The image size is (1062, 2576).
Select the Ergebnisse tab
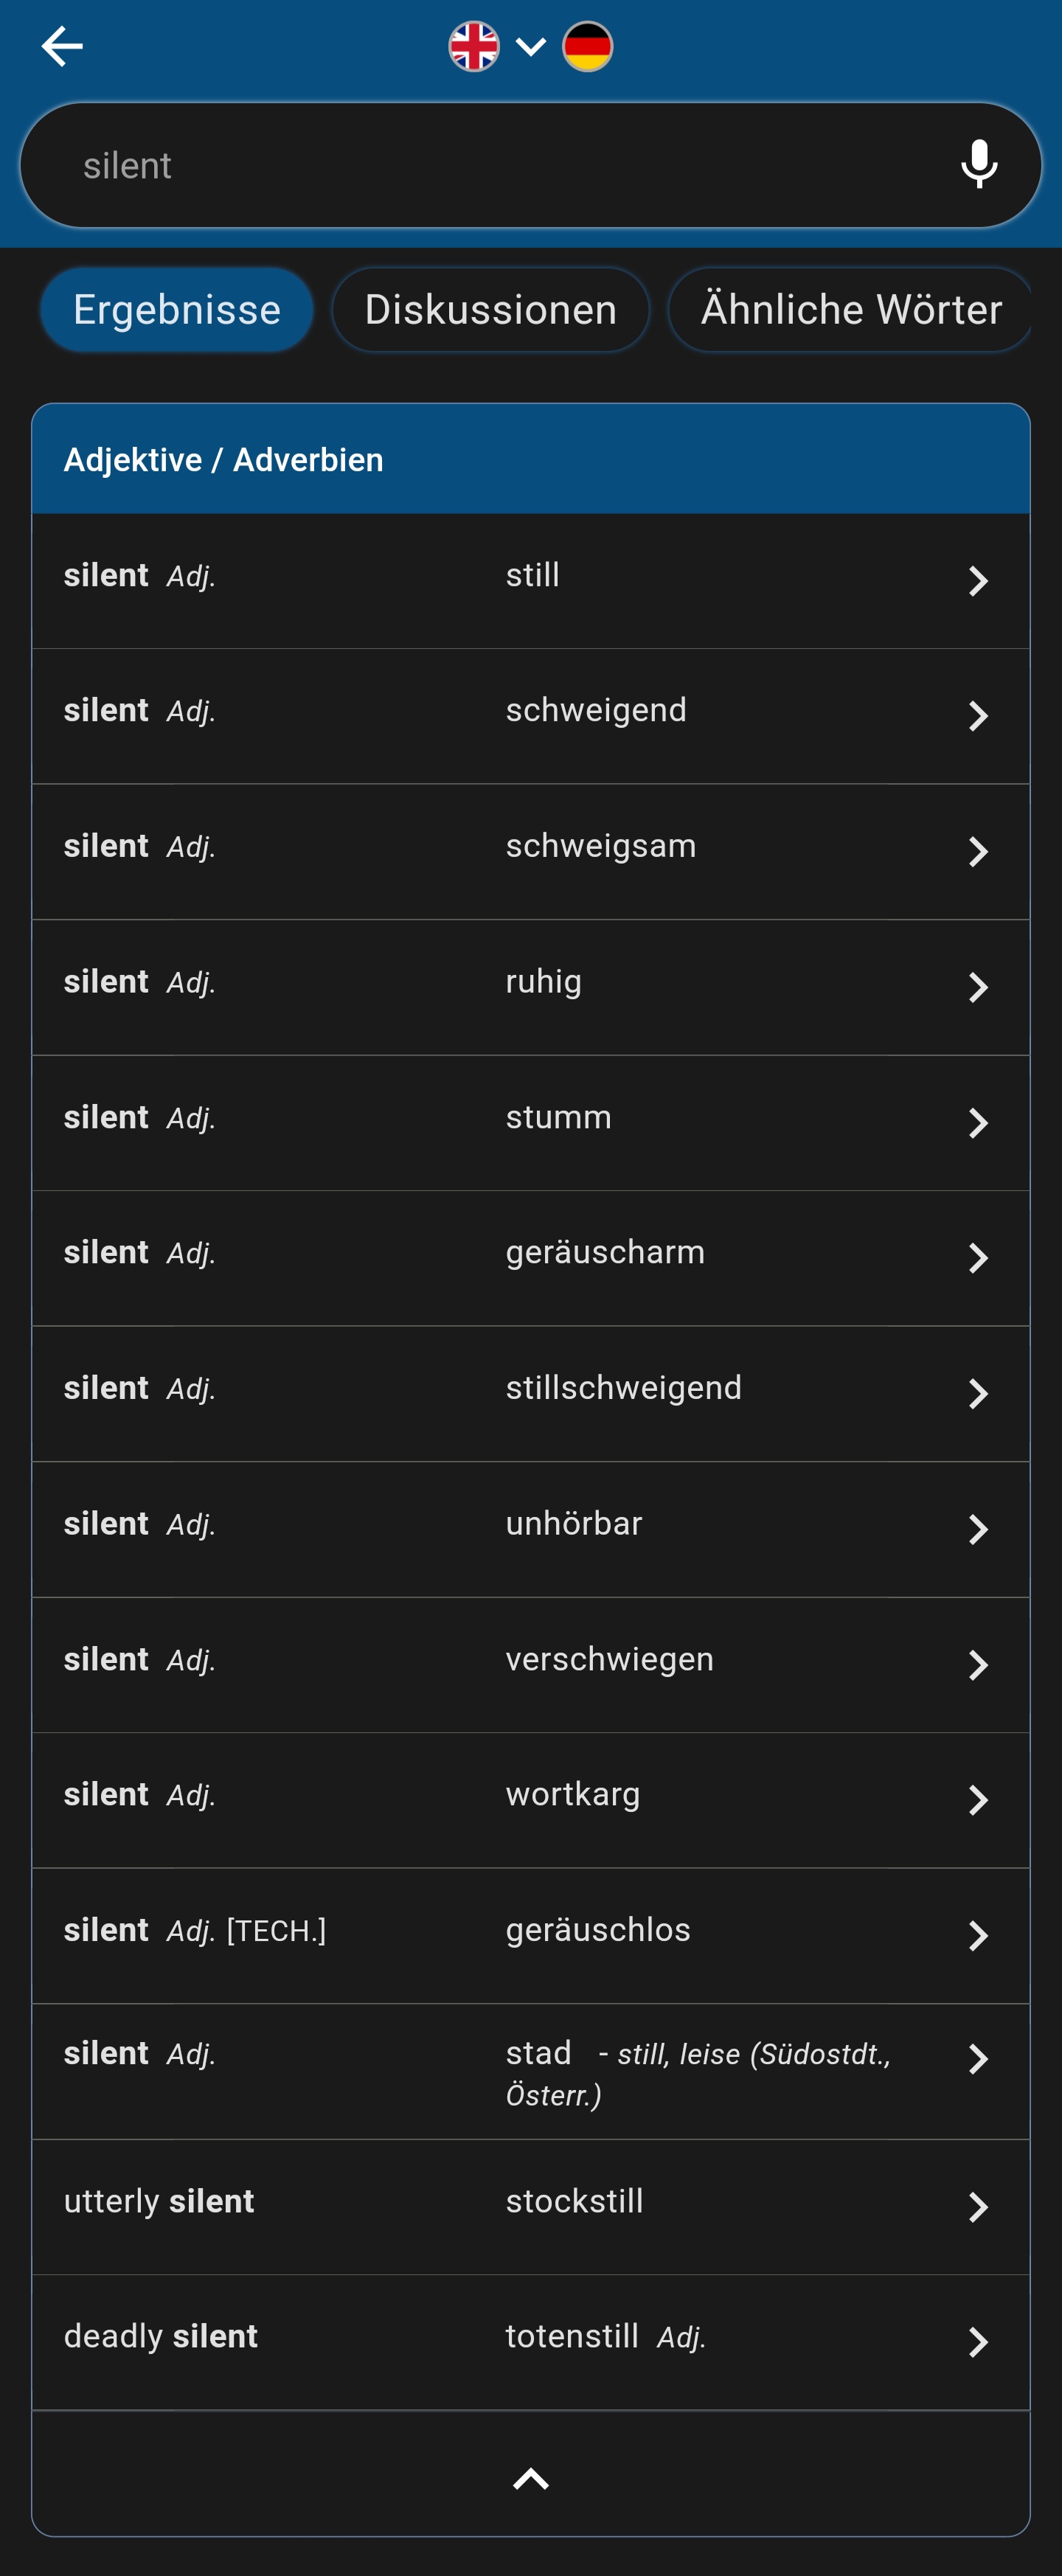[176, 309]
